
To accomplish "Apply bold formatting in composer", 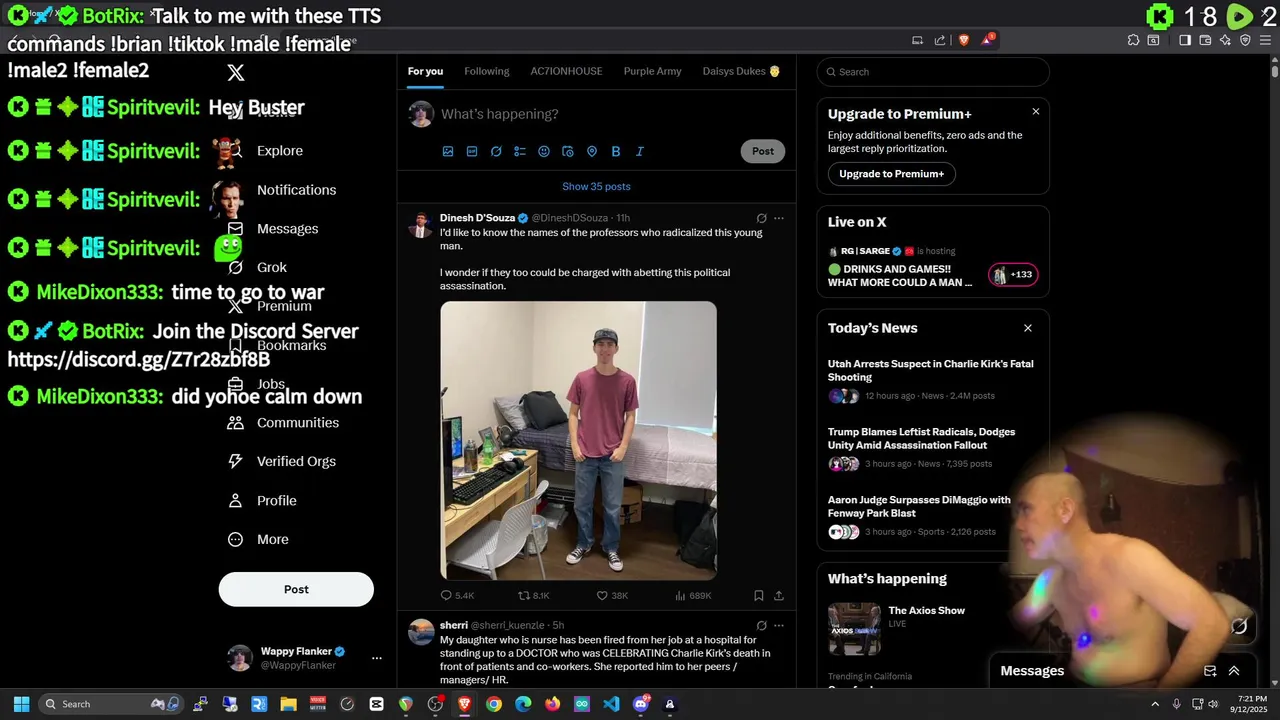I will pyautogui.click(x=616, y=151).
